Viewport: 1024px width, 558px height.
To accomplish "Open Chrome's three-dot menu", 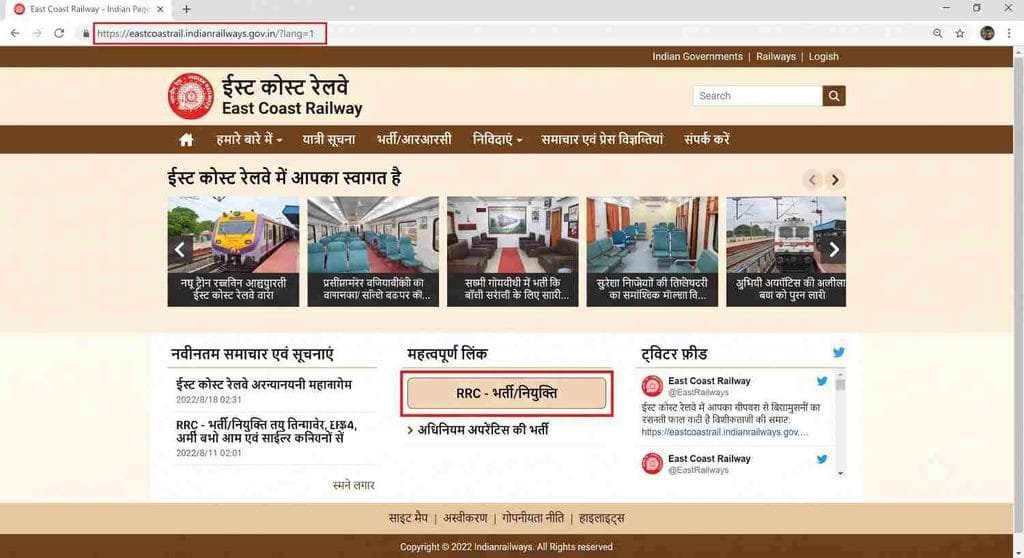I will click(x=1009, y=33).
